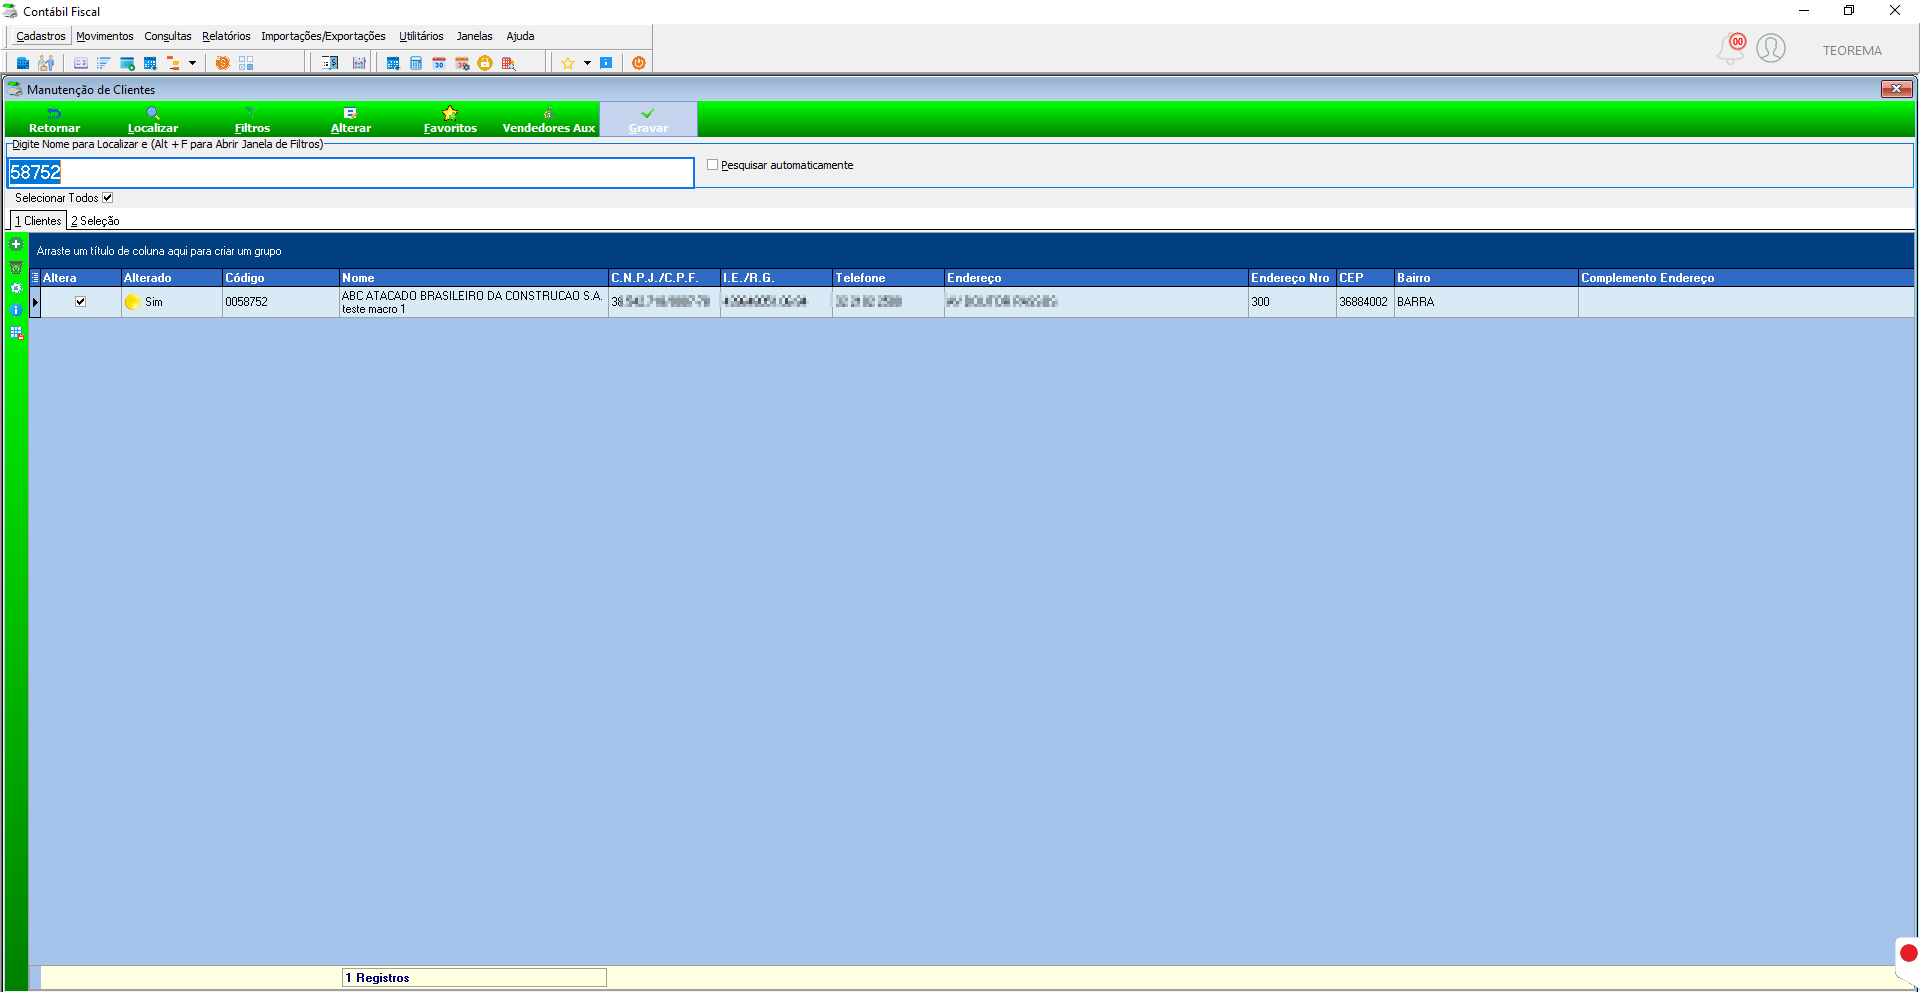This screenshot has height=992, width=1920.
Task: Click the Alterar button
Action: tap(351, 120)
